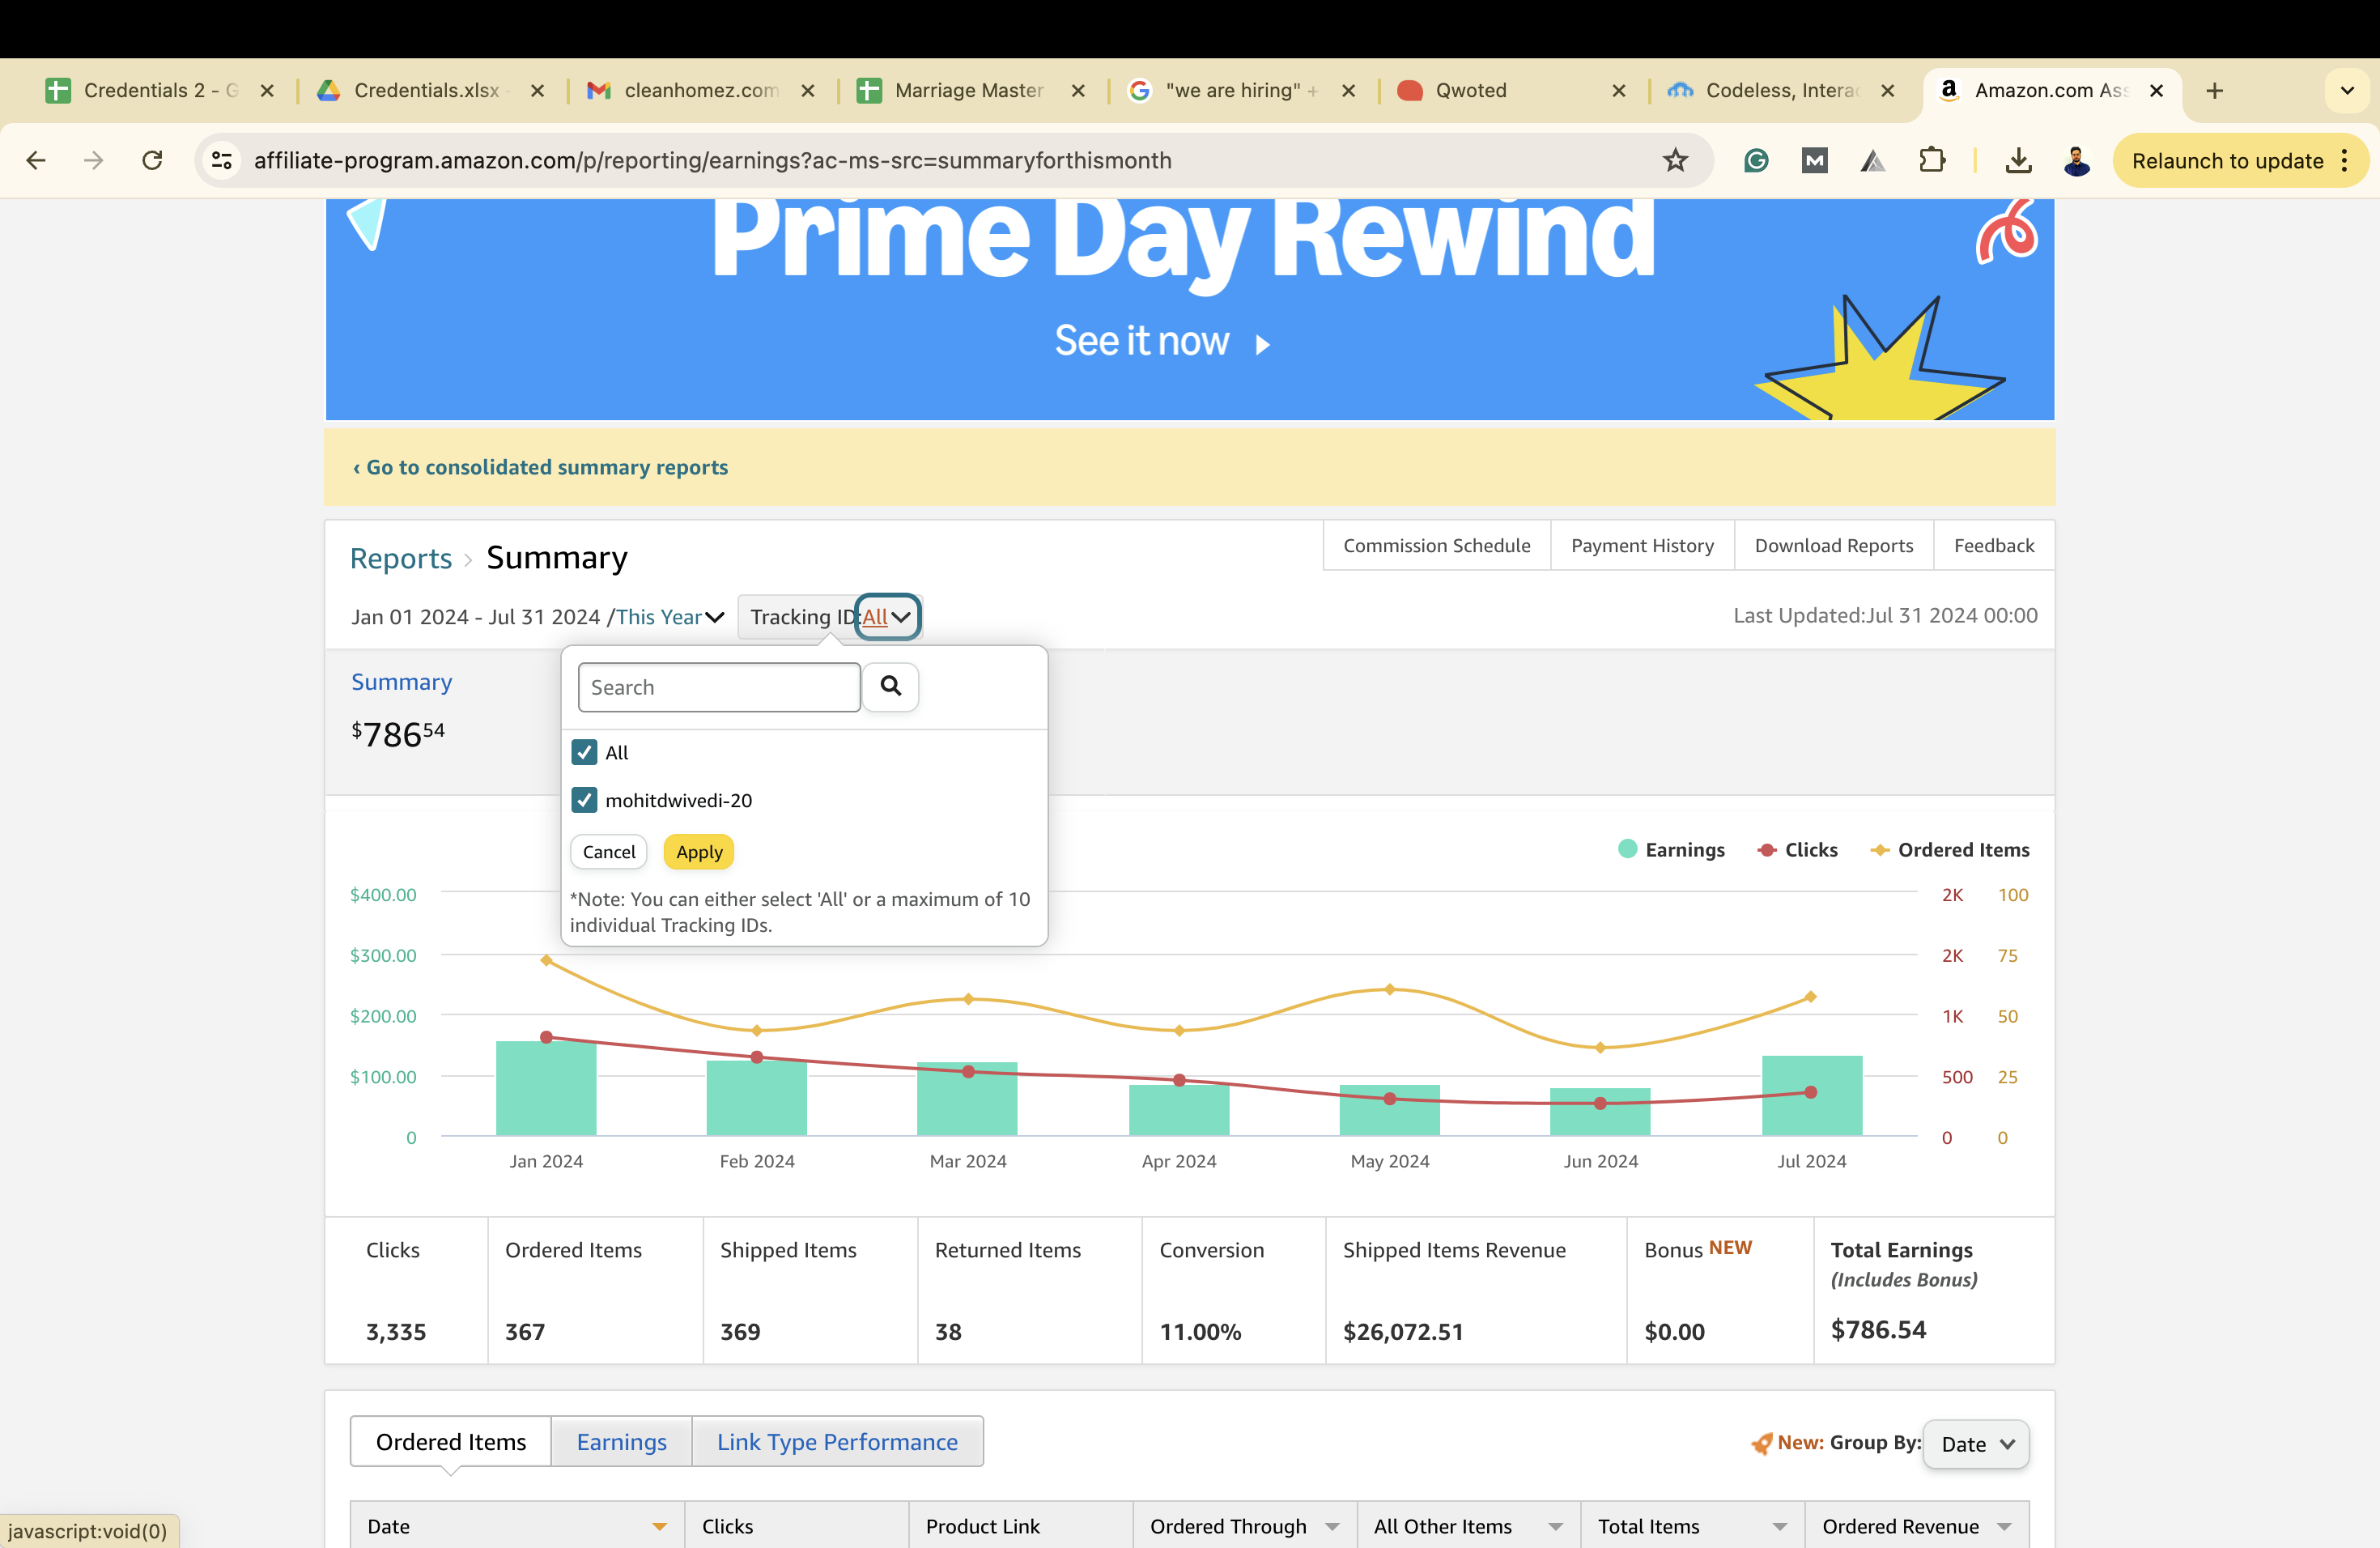Close the Credentials 2 tab
The image size is (2380, 1548).
pos(267,91)
